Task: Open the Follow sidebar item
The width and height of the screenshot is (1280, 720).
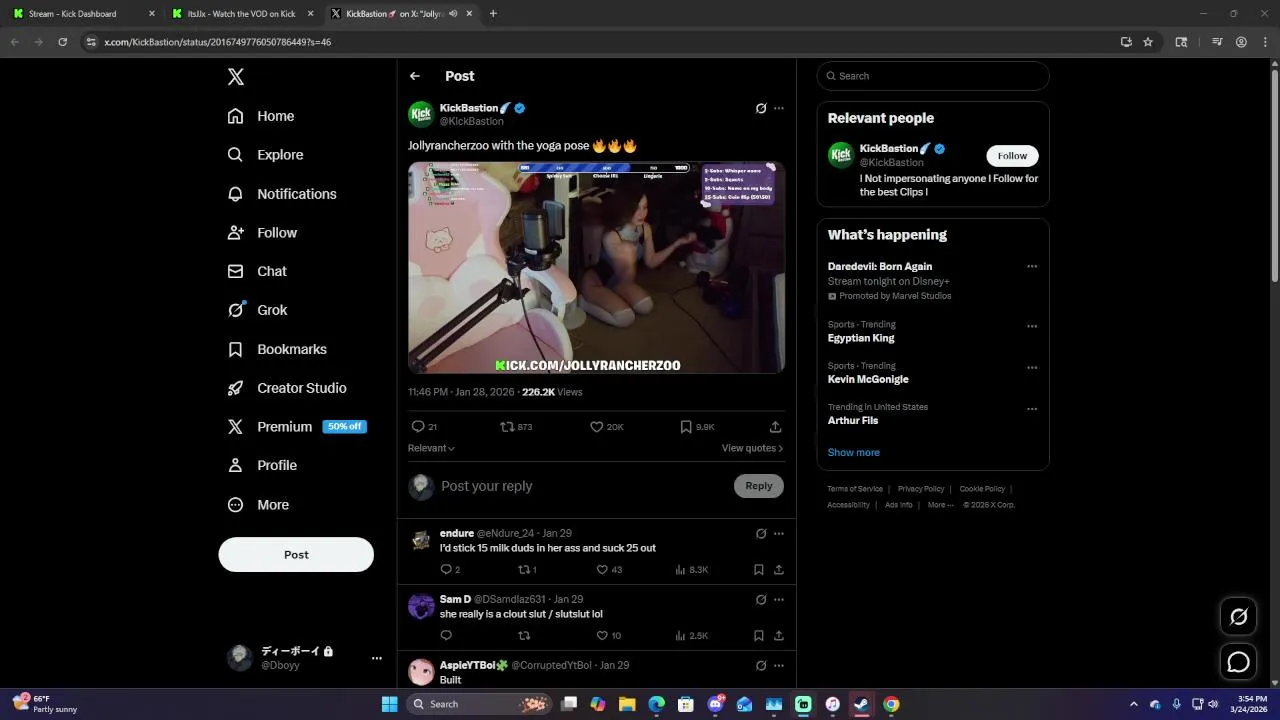Action: 262,233
